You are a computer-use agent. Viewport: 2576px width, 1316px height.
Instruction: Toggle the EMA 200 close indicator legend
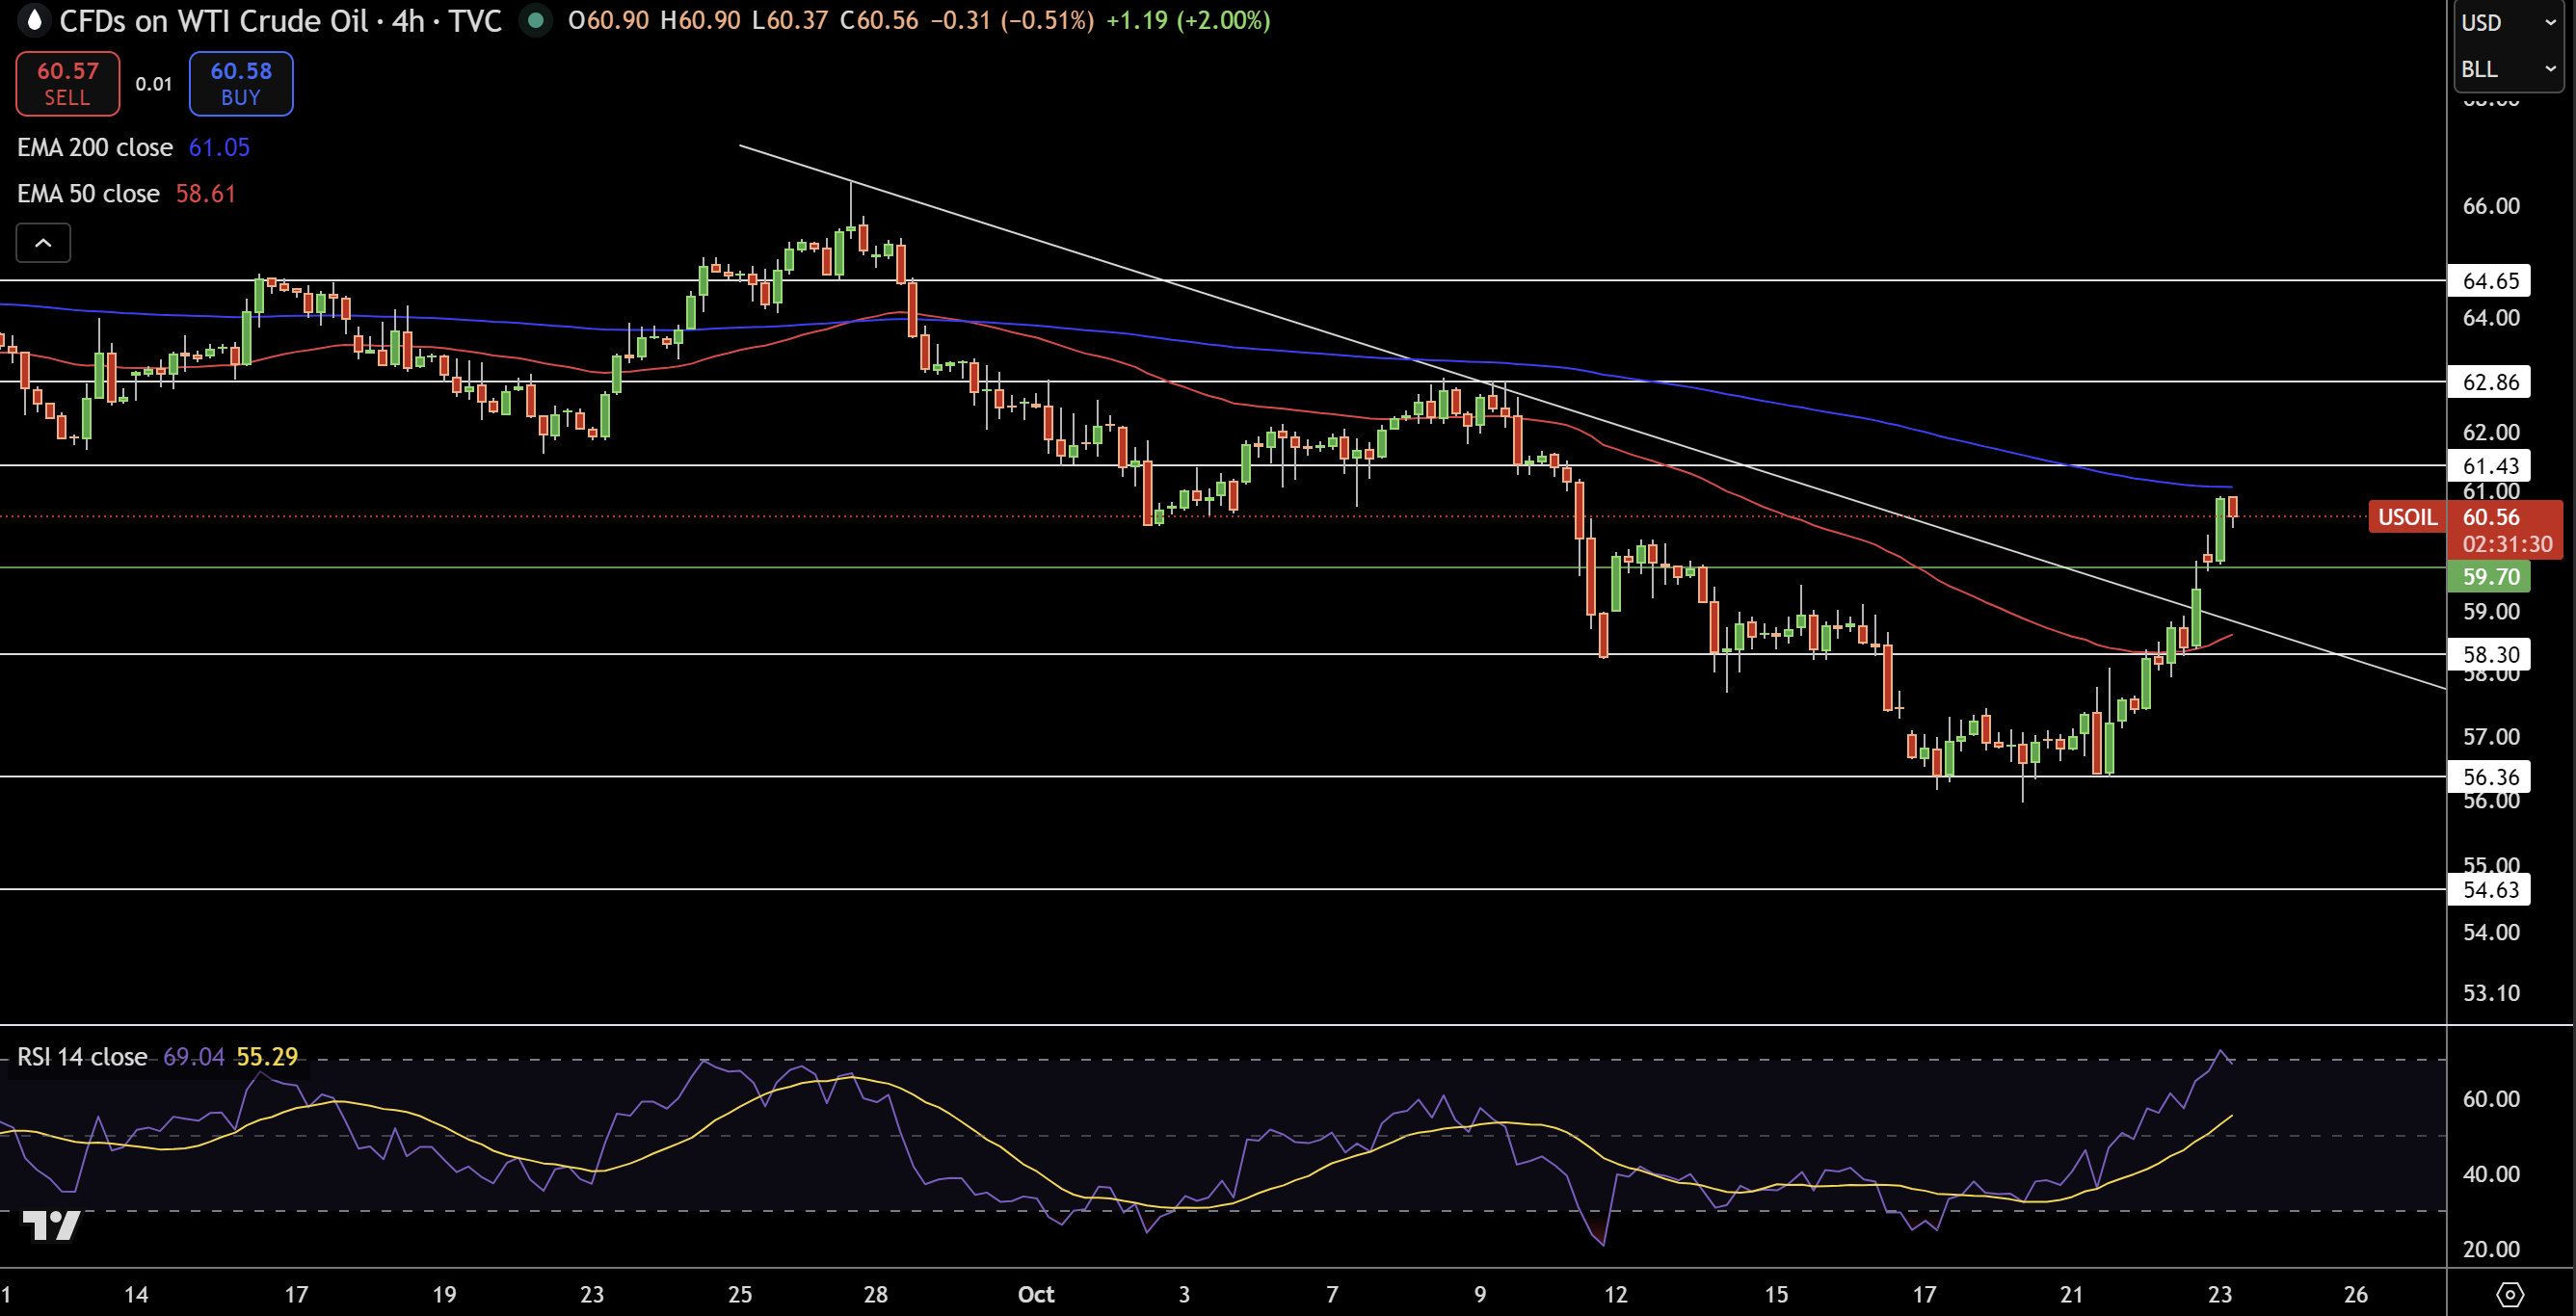coord(95,147)
